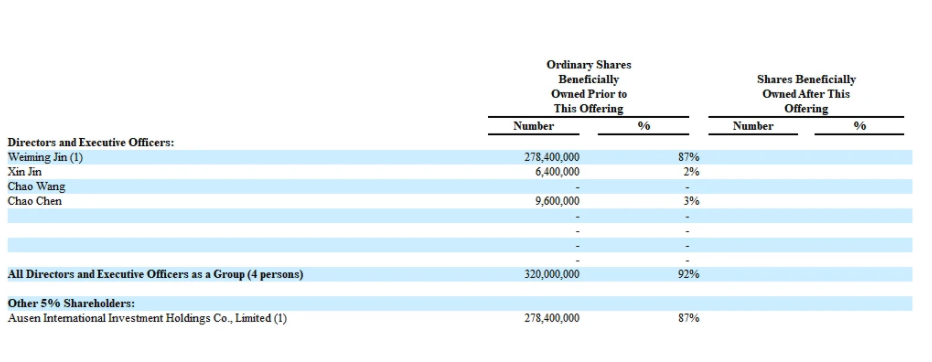Screen dimensions: 932x362
Task: Select All Directors and Executive Officers as a Group
Action: (155, 274)
